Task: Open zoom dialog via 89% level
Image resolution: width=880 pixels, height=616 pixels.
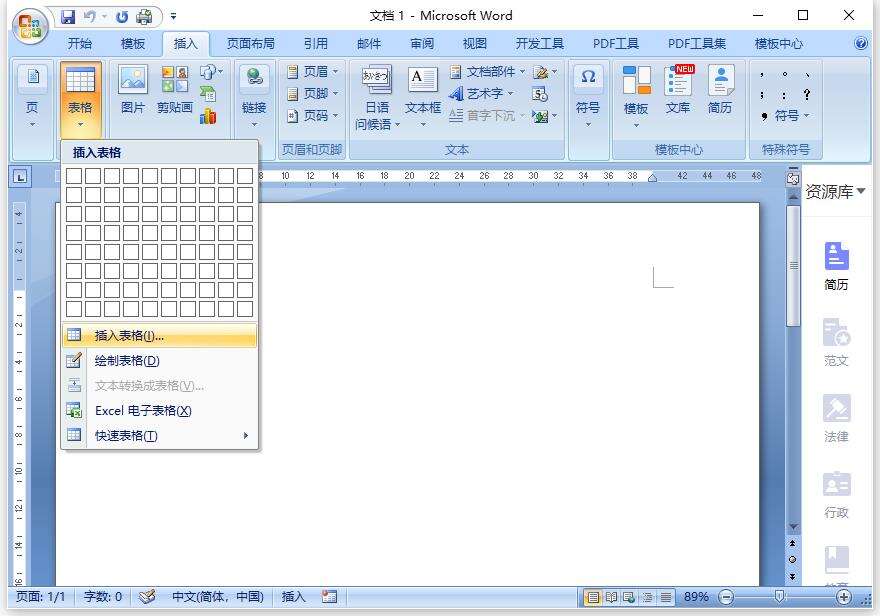Action: click(696, 597)
